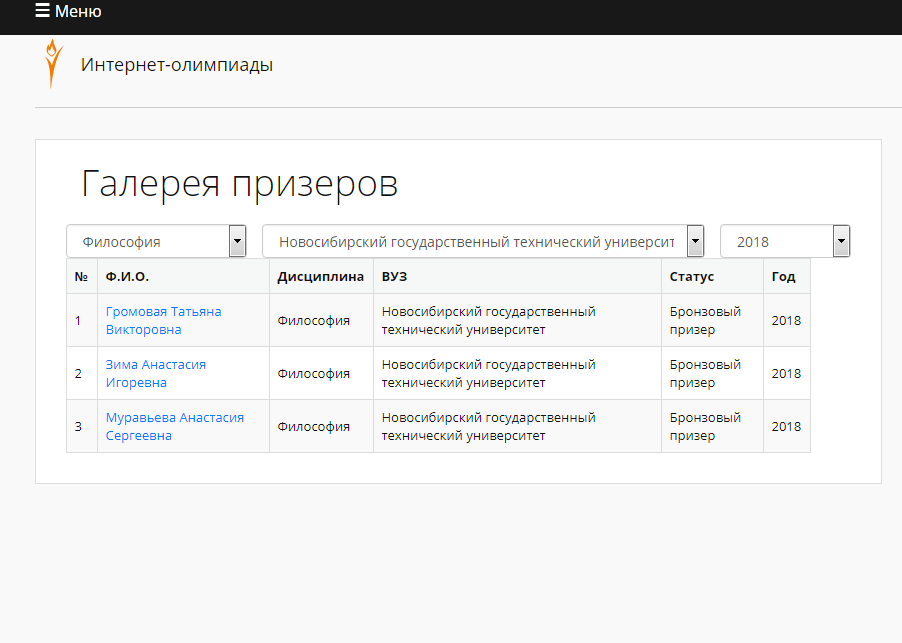Click year 2018 in Муравьева row
Viewport: 902px width, 643px height.
pyautogui.click(x=787, y=426)
